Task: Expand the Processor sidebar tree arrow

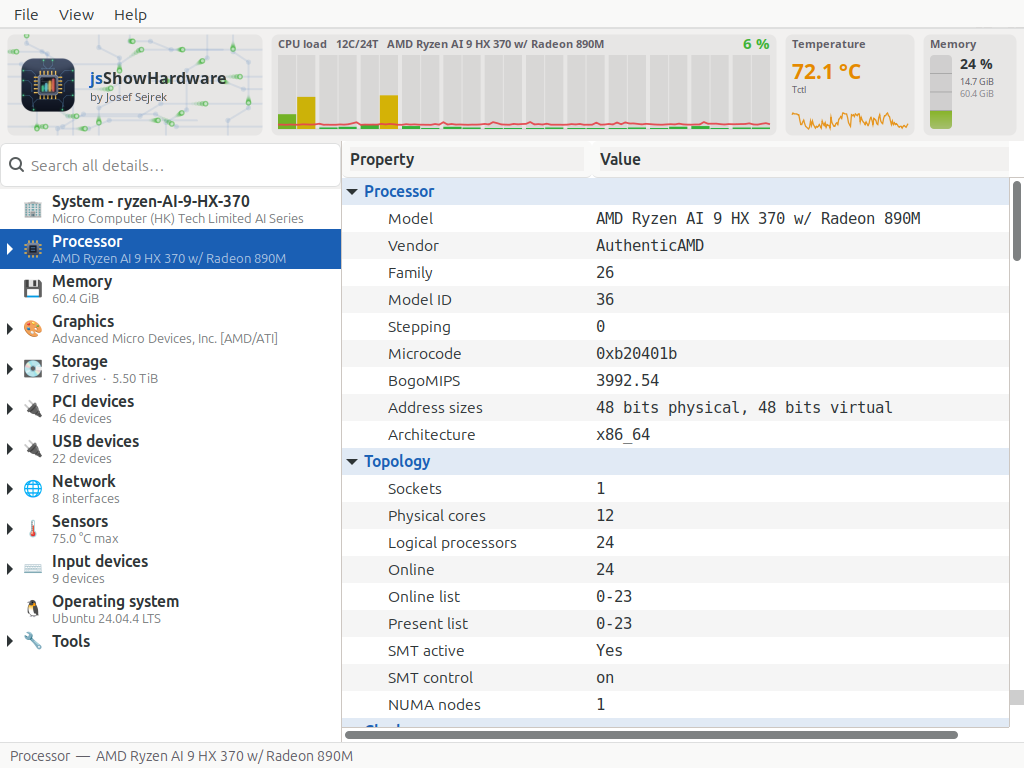Action: pos(10,249)
